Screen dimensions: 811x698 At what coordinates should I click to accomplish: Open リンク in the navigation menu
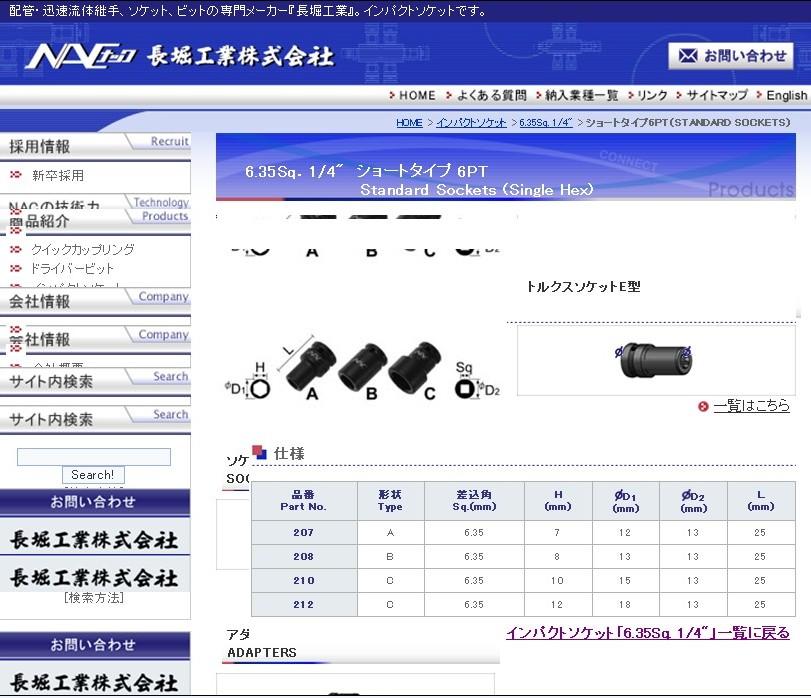click(652, 96)
